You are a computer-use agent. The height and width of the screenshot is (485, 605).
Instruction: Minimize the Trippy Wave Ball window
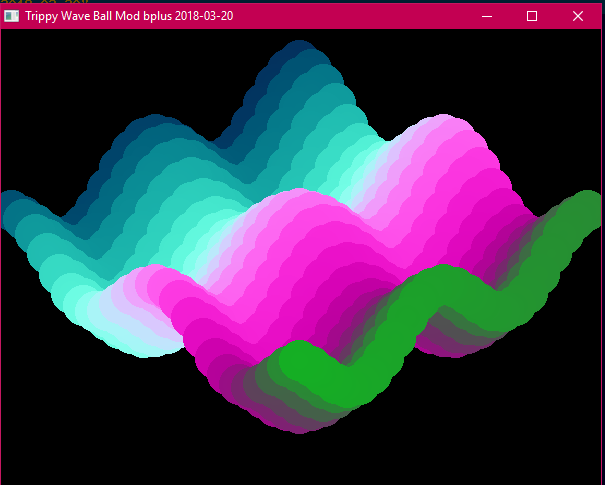[x=488, y=16]
